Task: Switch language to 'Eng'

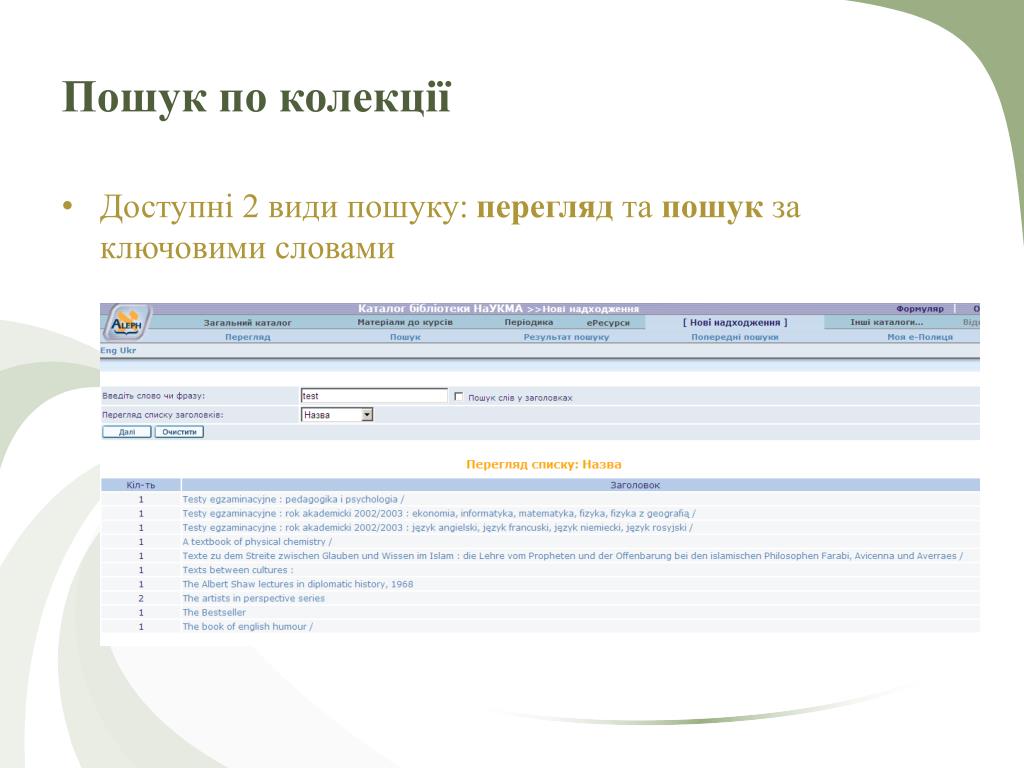Action: point(108,351)
